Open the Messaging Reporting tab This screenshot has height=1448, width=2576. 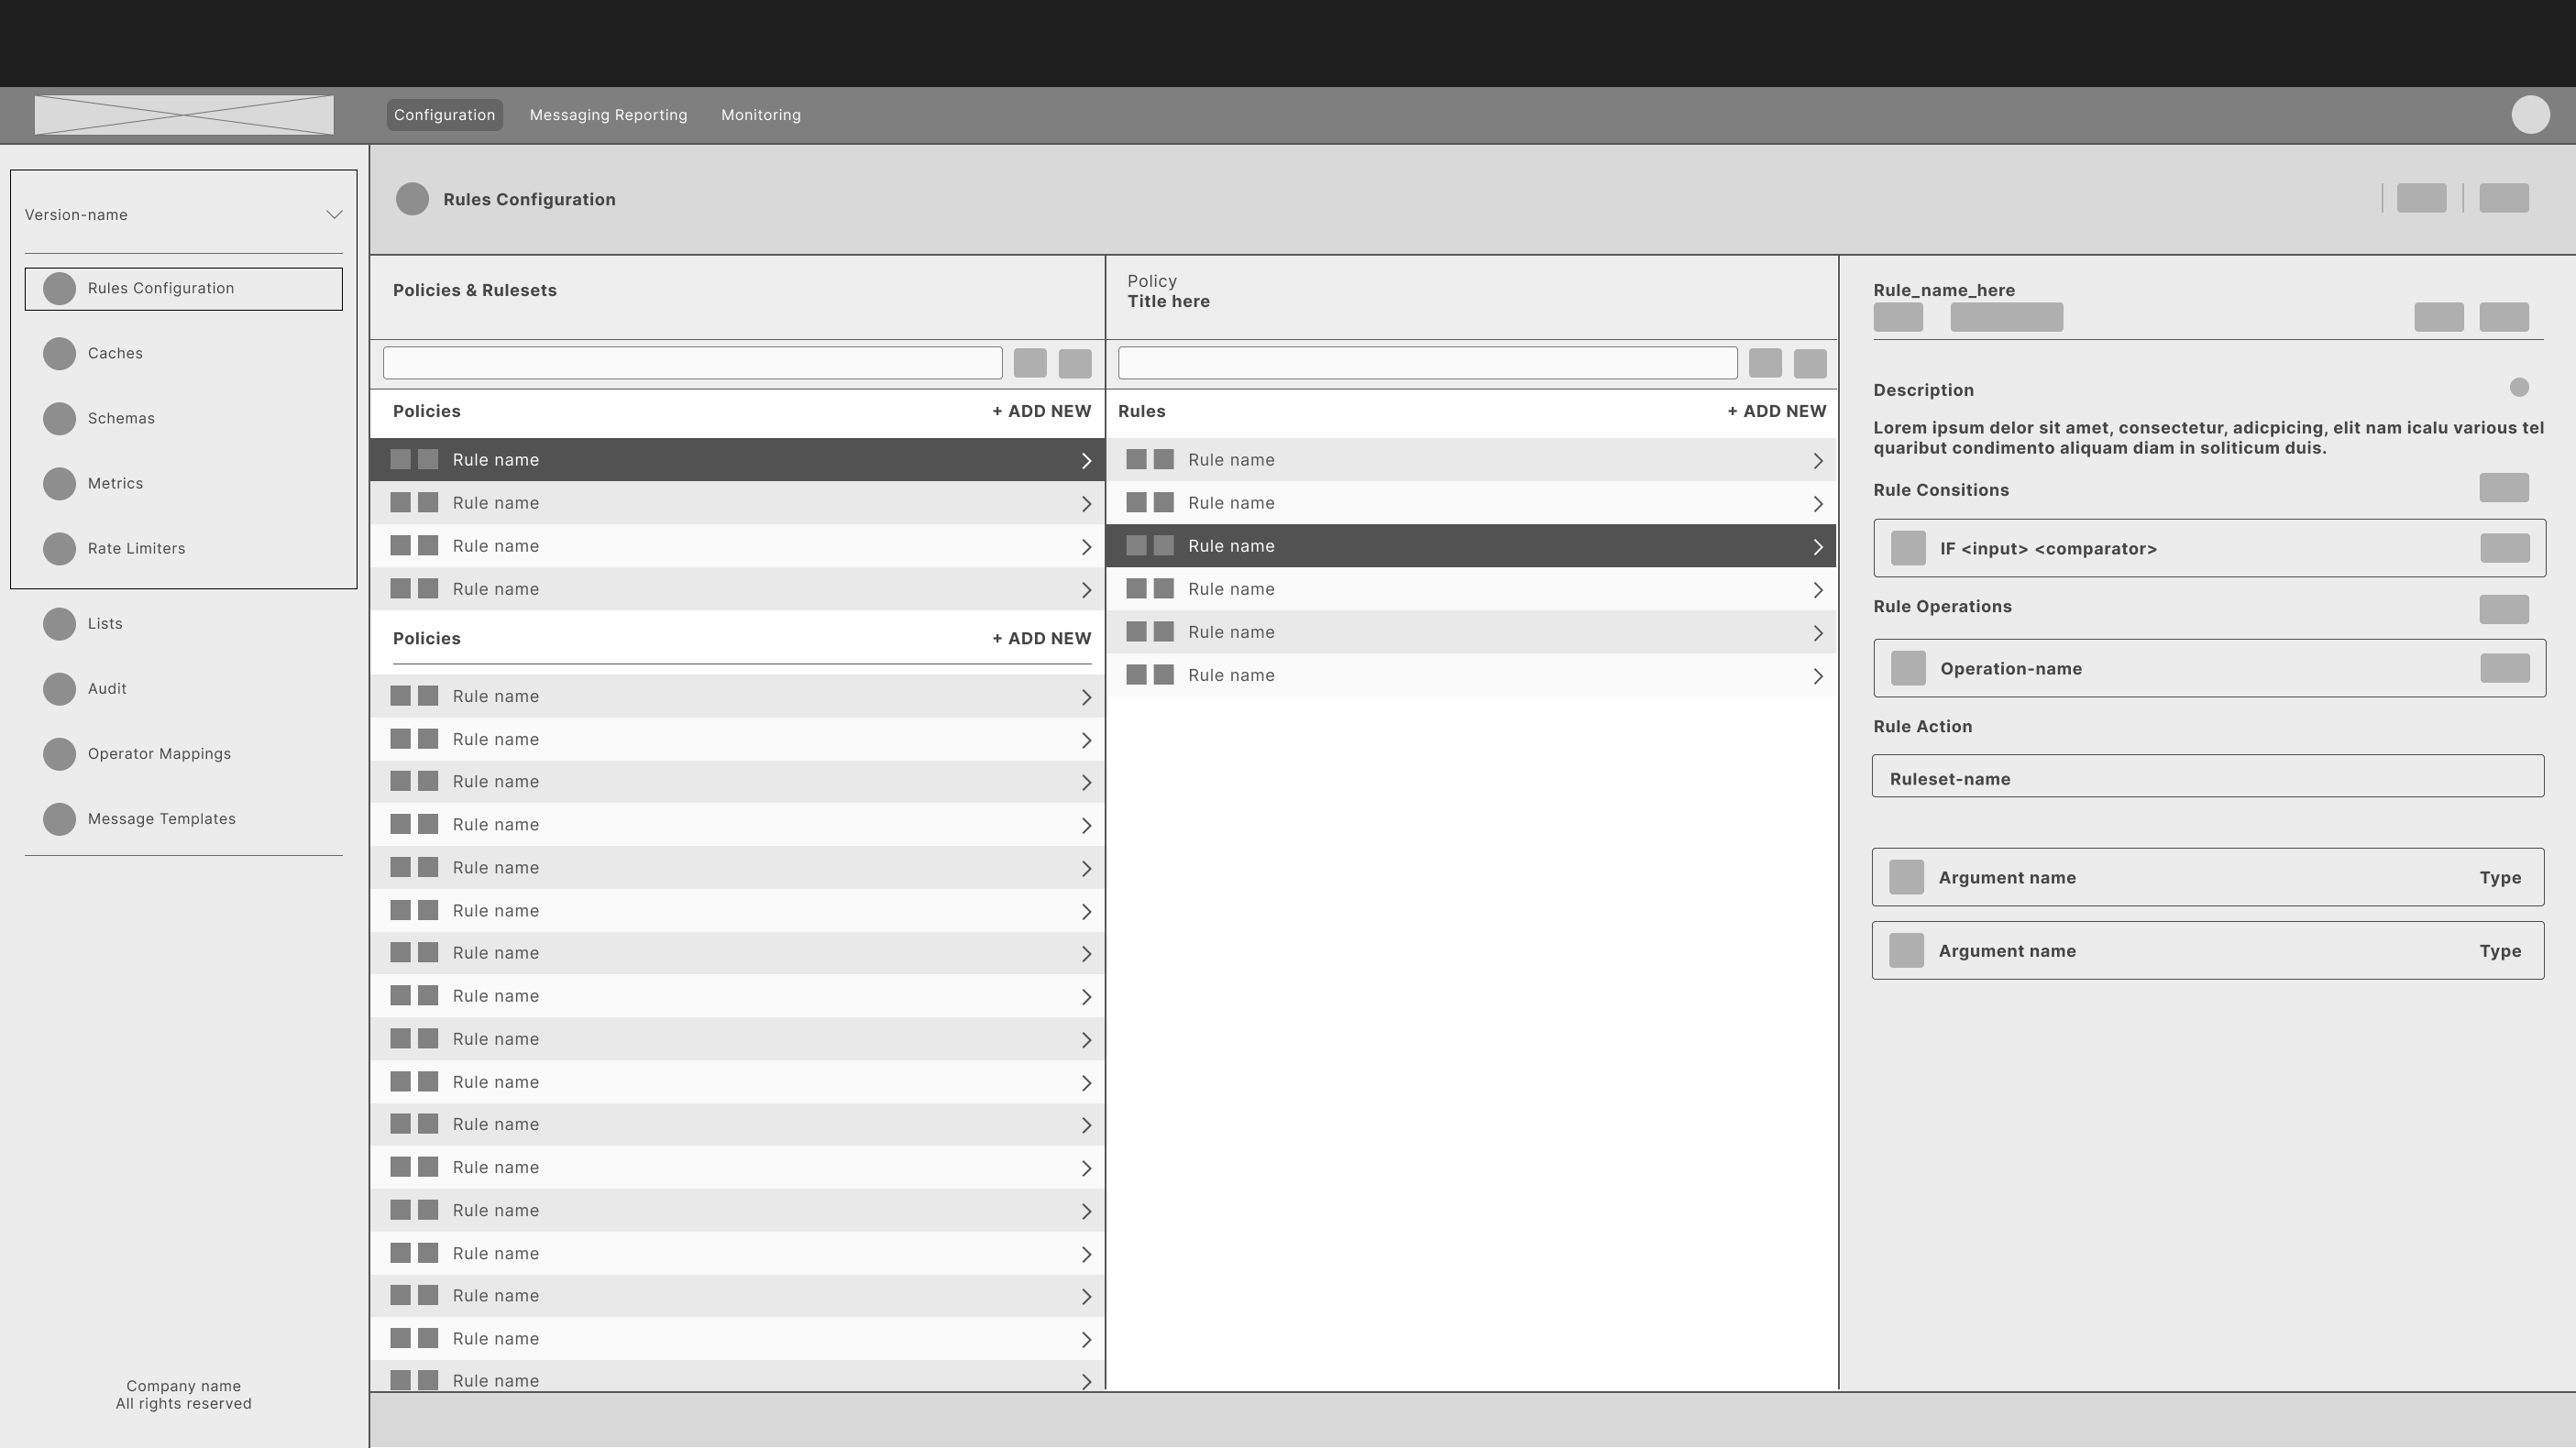pyautogui.click(x=608, y=114)
